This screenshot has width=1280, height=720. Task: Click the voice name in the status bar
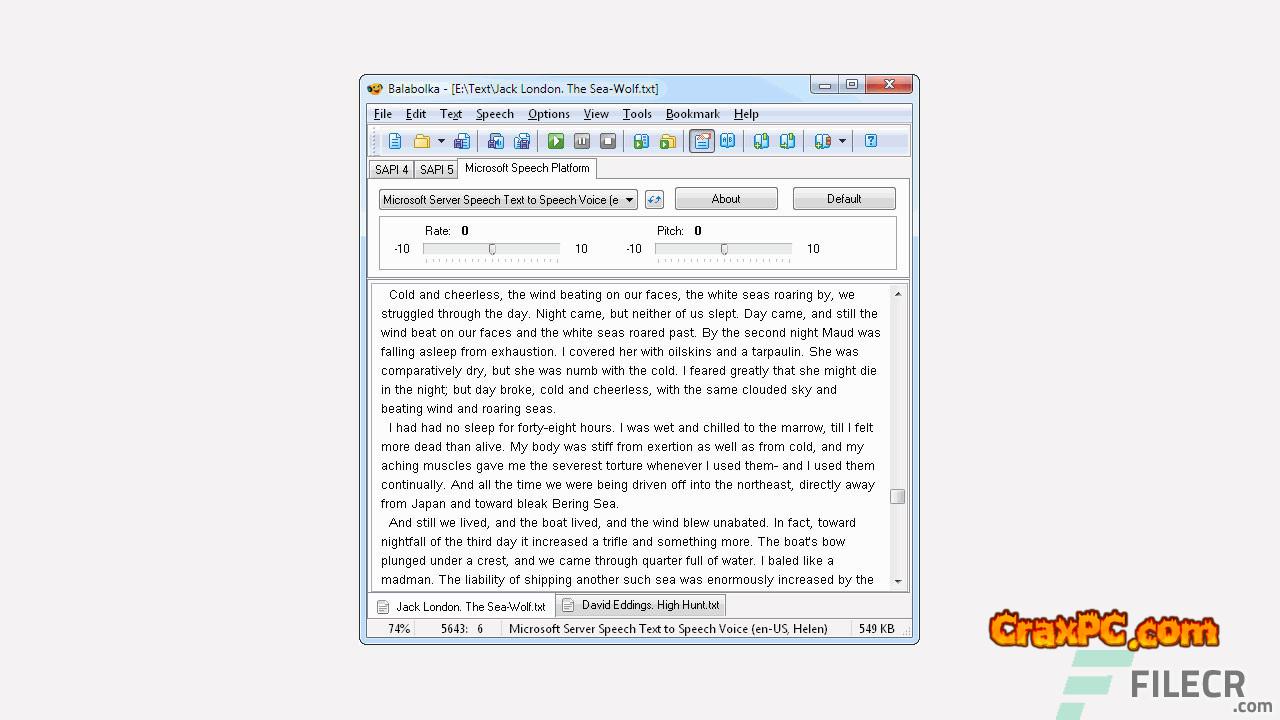click(668, 629)
